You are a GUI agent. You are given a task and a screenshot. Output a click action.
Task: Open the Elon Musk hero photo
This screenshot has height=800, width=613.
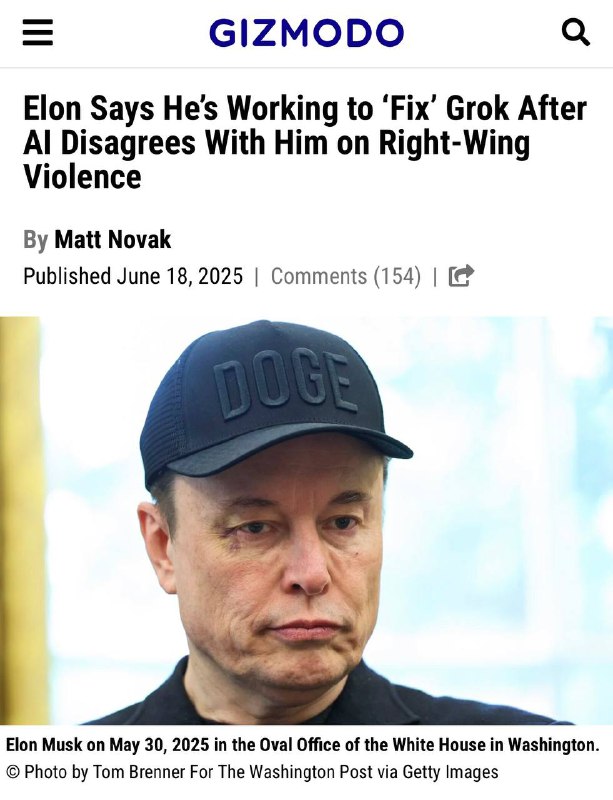click(306, 520)
